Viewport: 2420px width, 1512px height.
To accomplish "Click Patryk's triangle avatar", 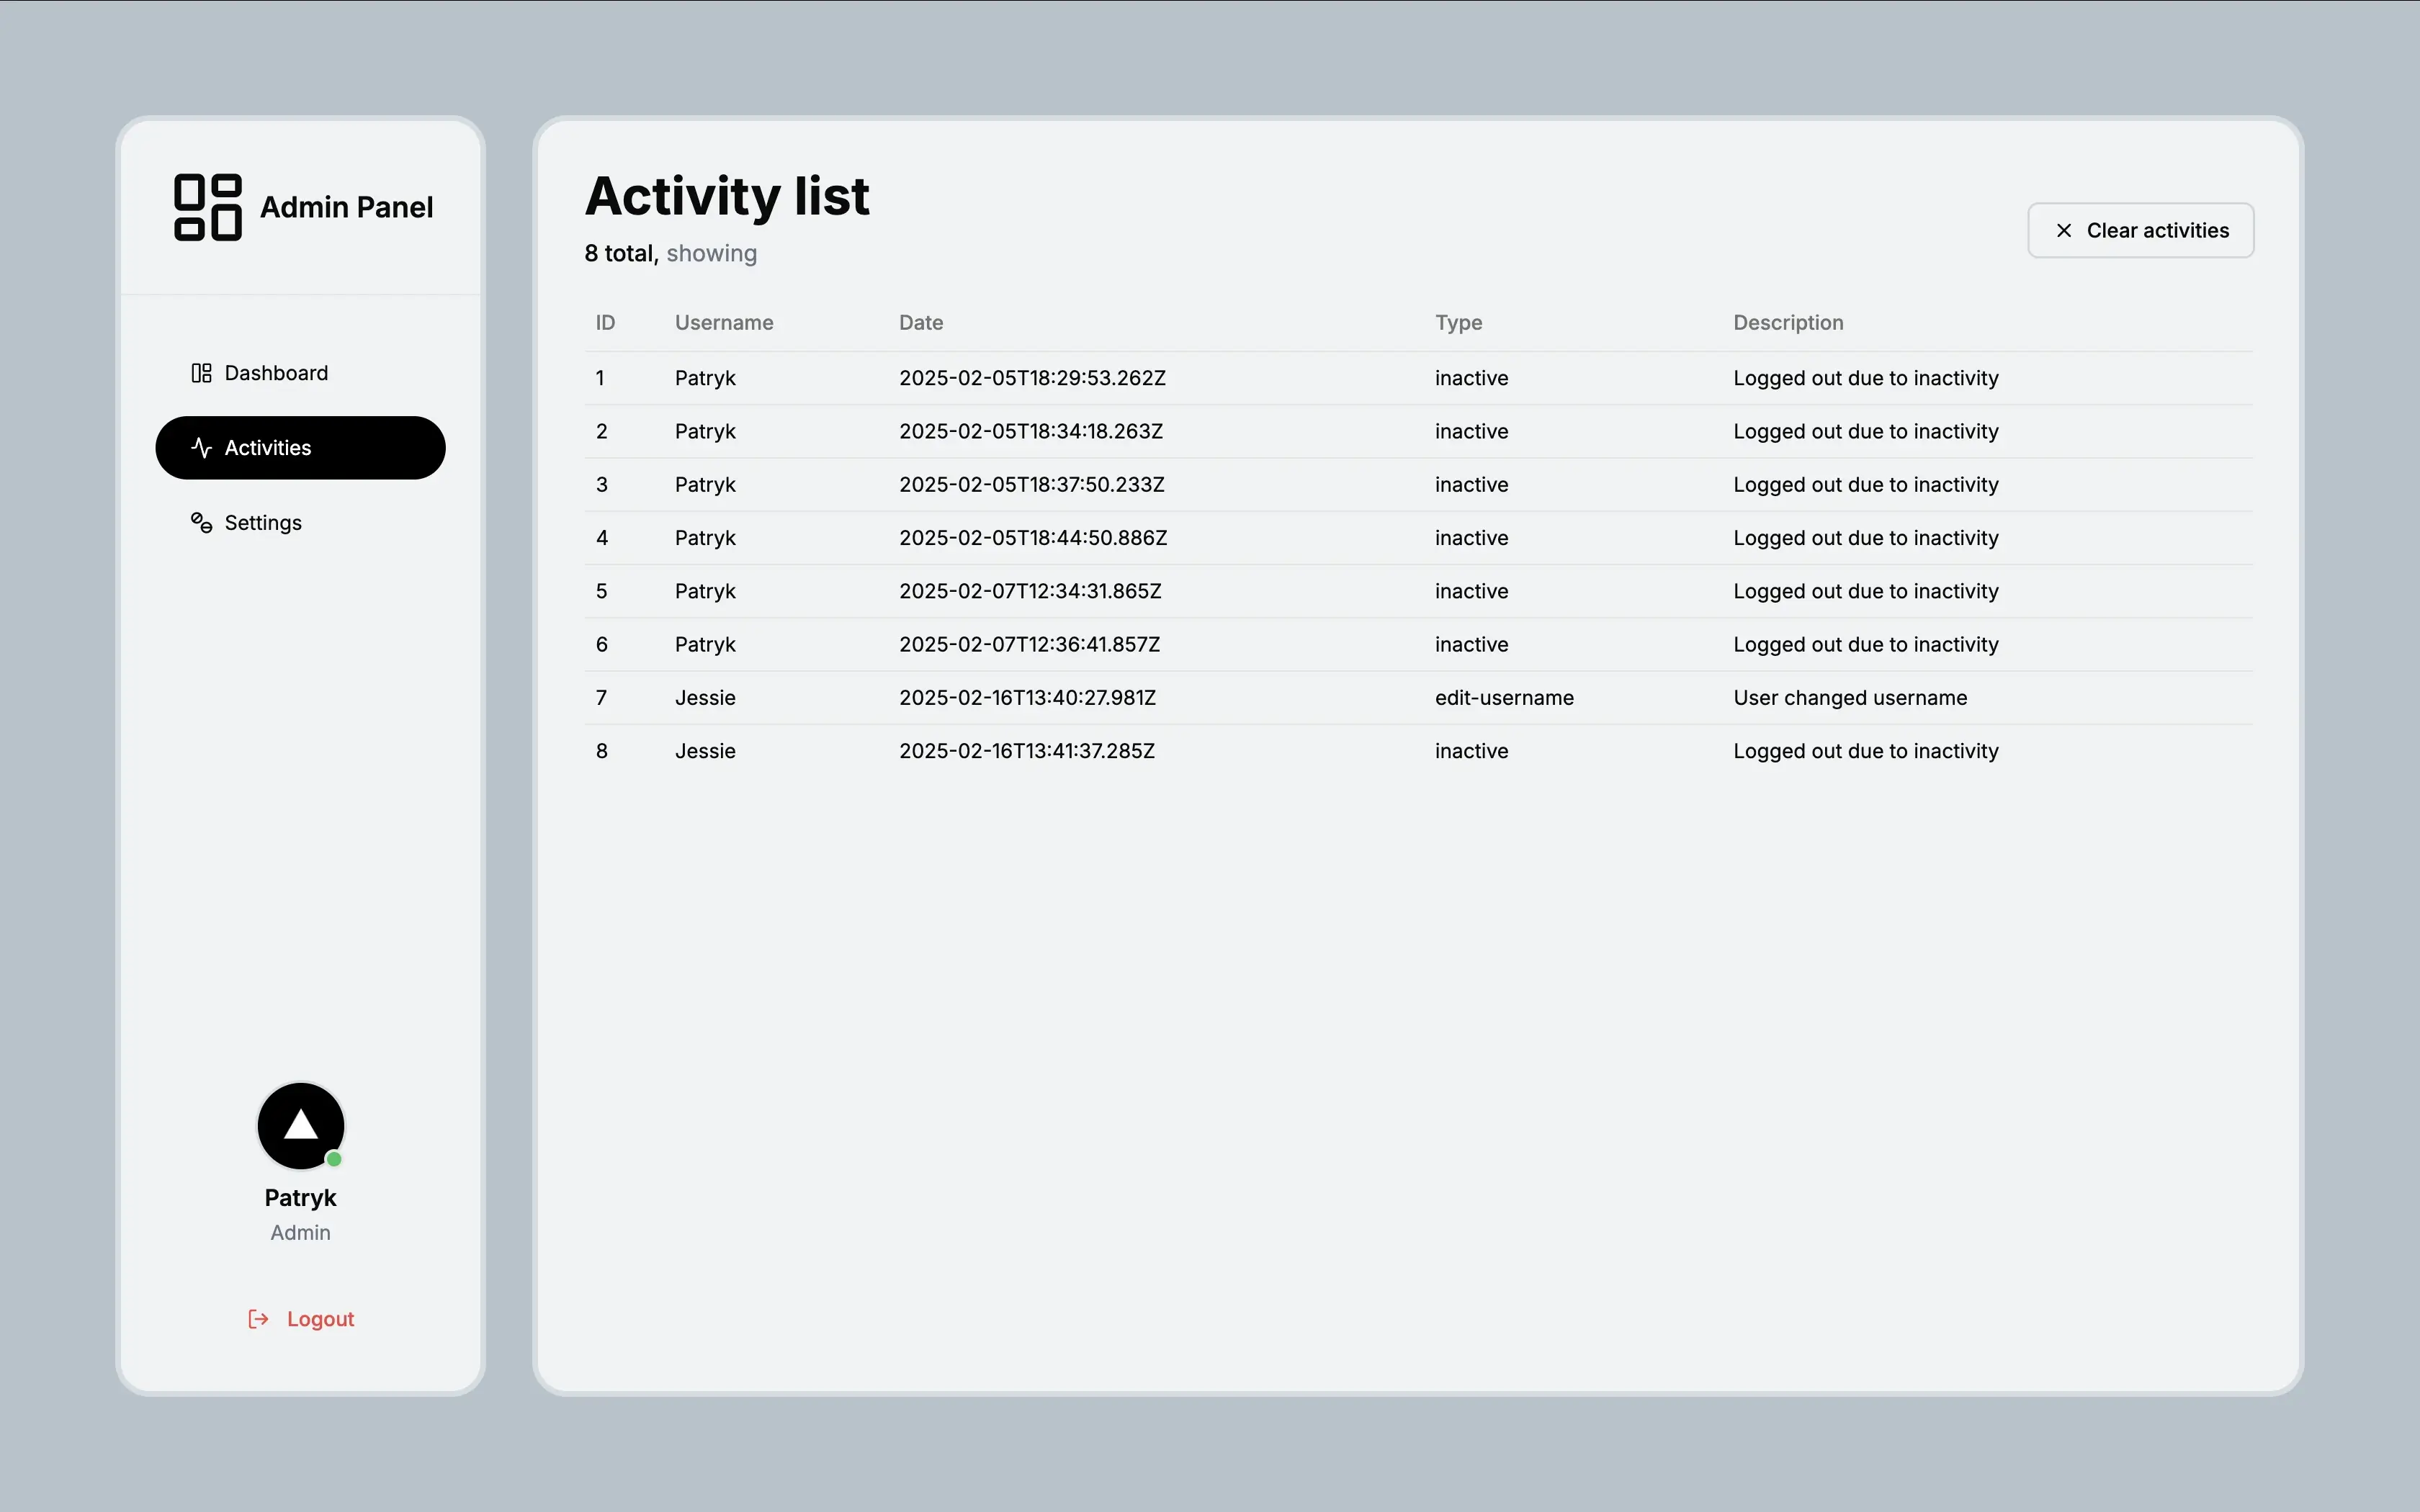I will 301,1126.
